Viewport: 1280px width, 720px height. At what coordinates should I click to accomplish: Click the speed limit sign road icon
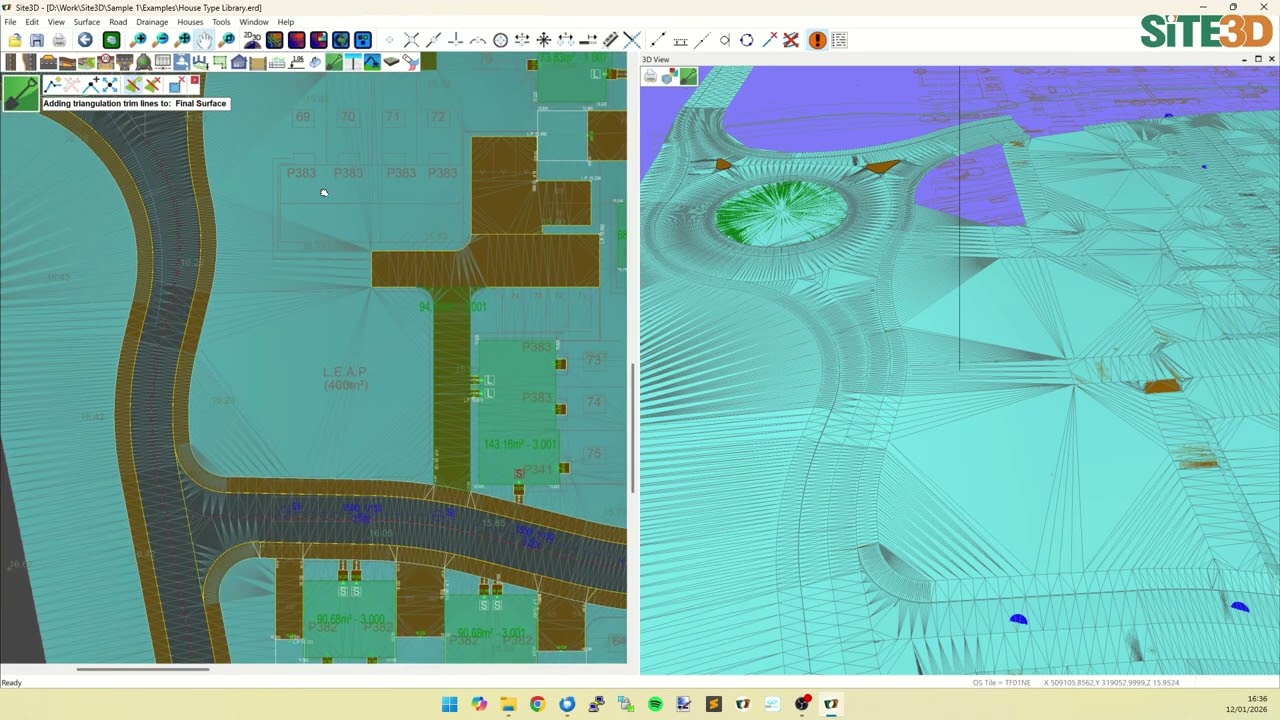(x=105, y=62)
